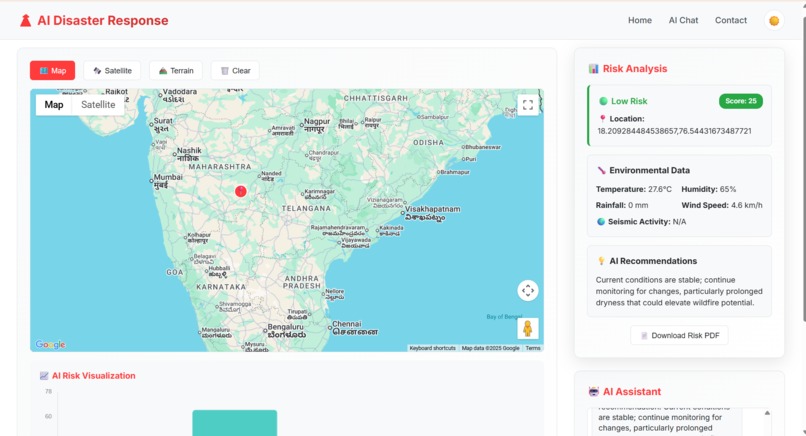Click the AI Risk Visualization chart icon
This screenshot has height=436, width=806.
(x=44, y=376)
